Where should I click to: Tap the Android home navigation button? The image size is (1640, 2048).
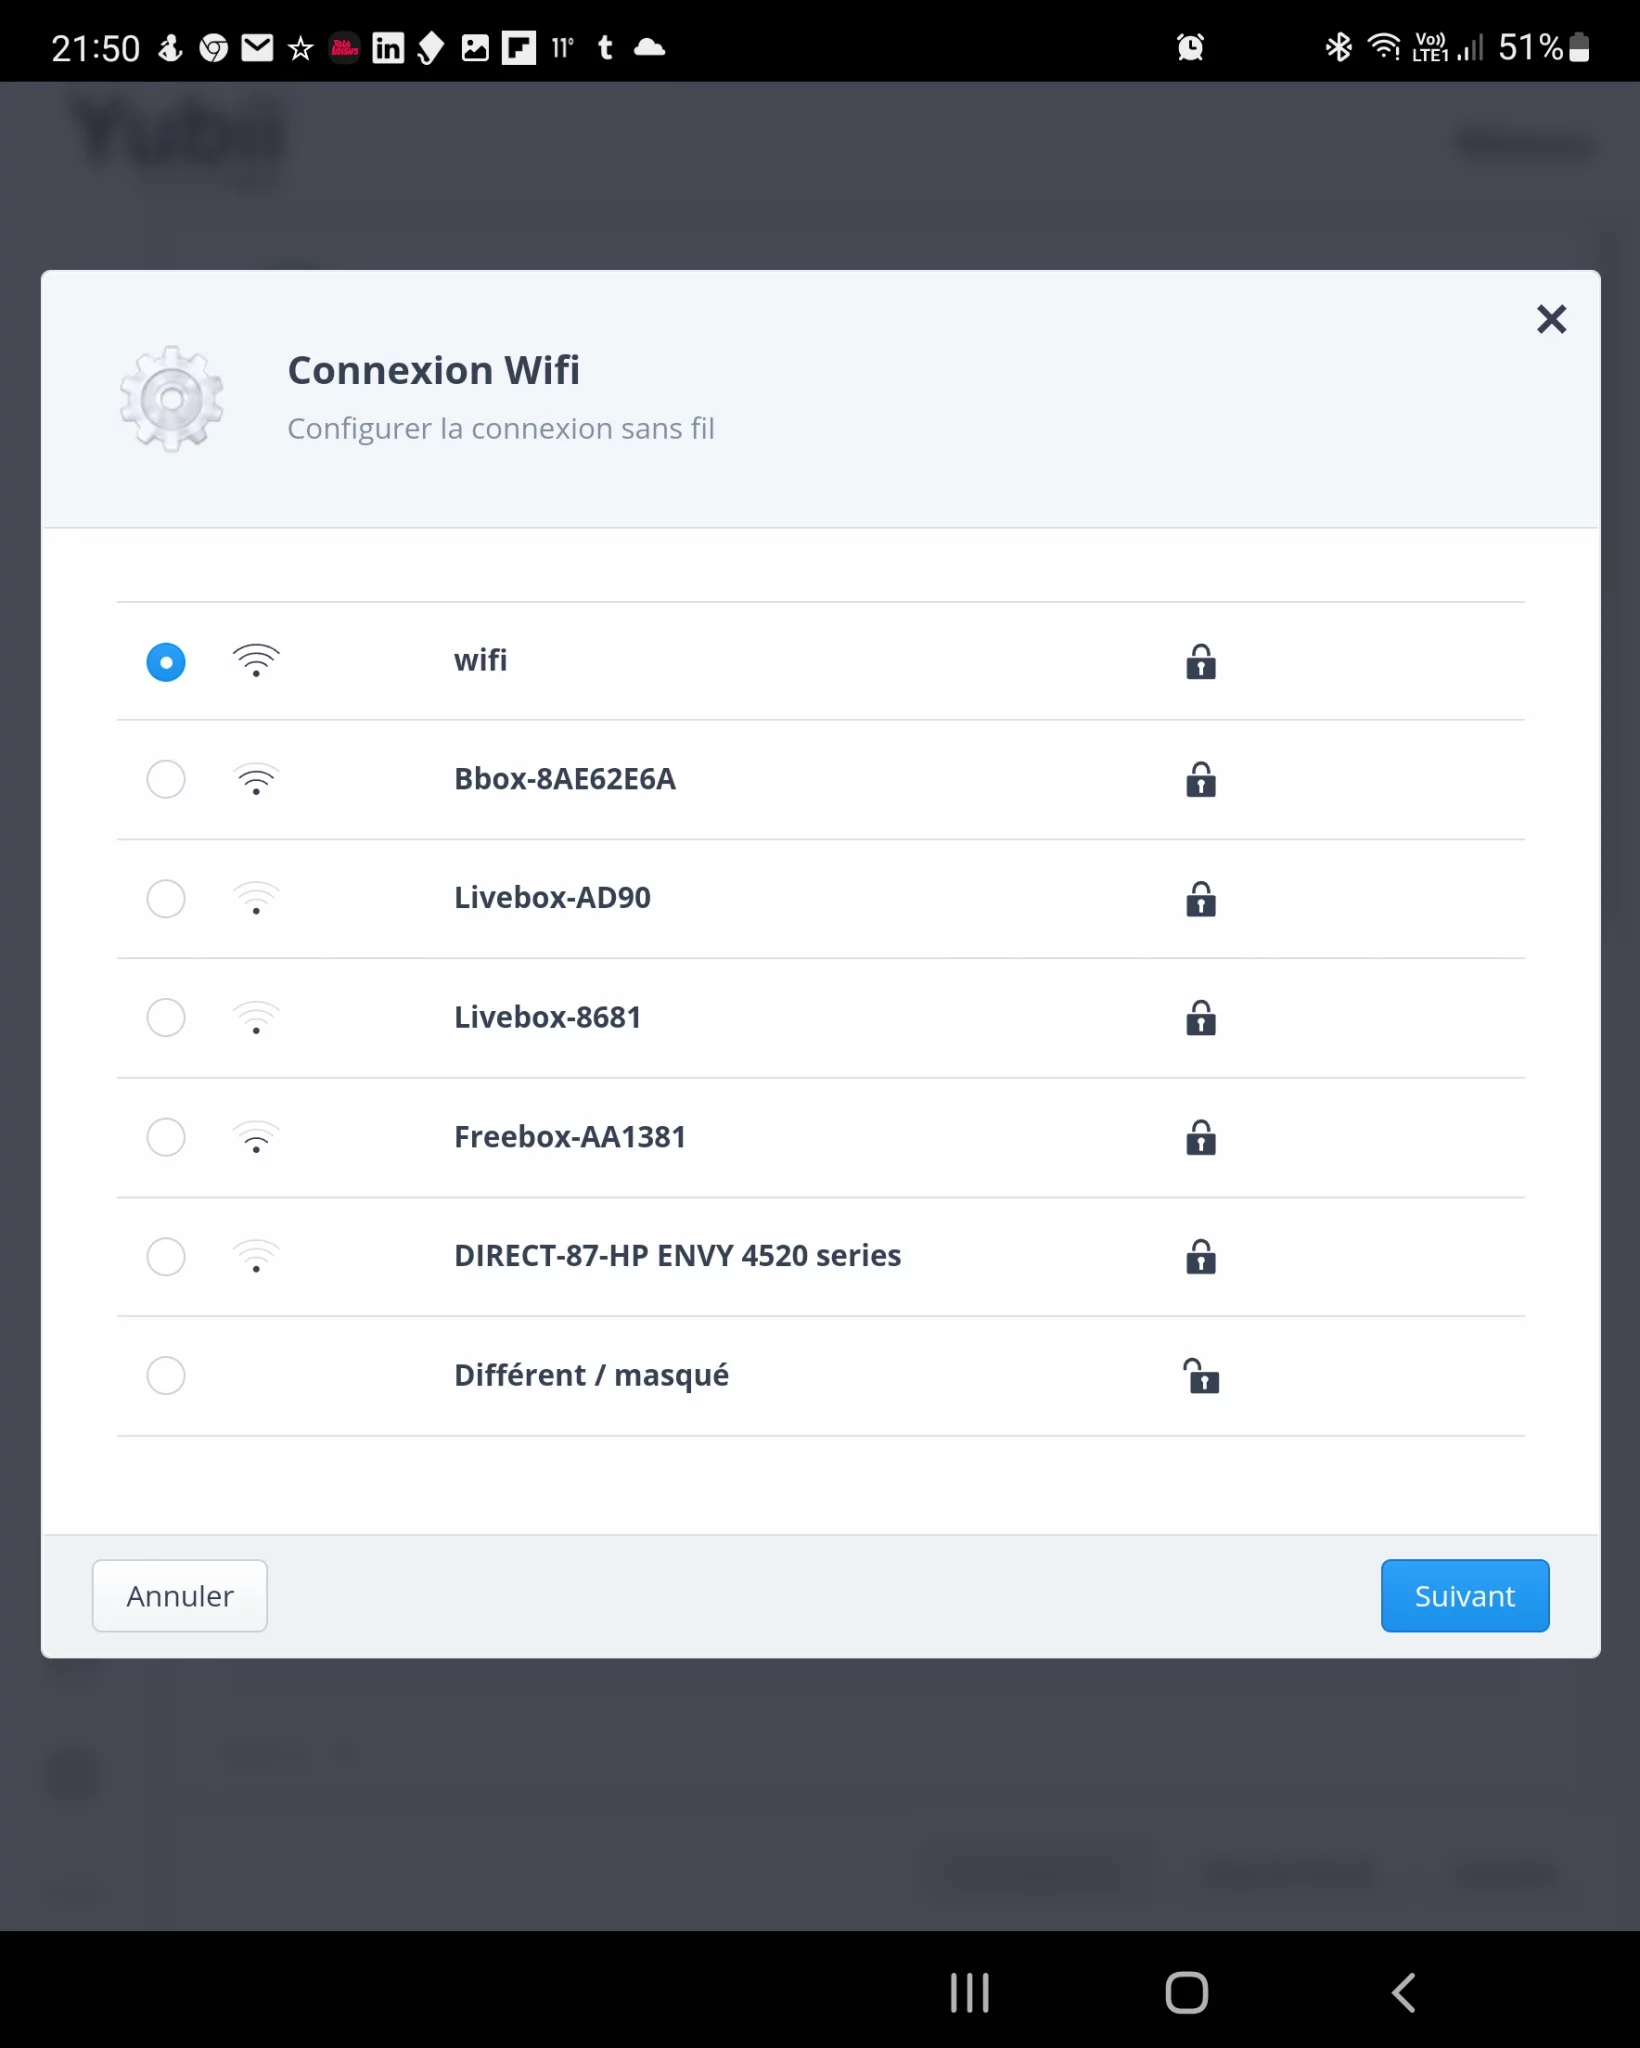(1186, 1992)
